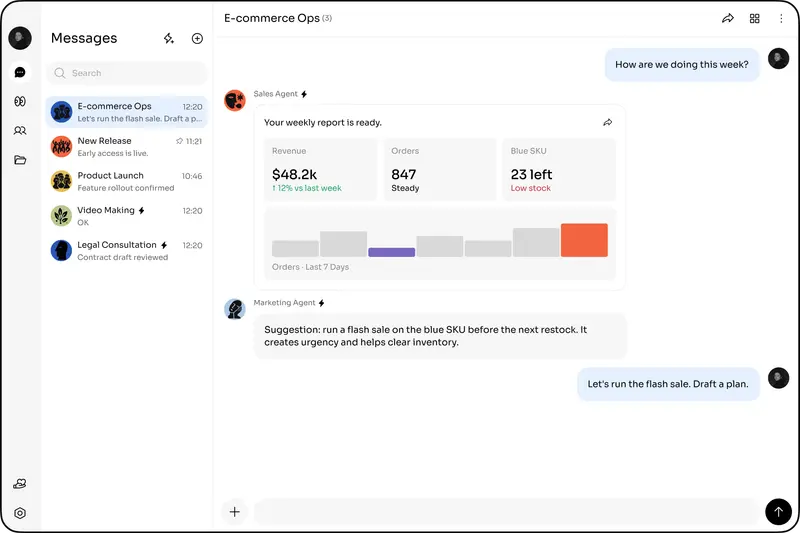Screen dimensions: 800x533
Task: Share the weekly report card
Action: 608,122
